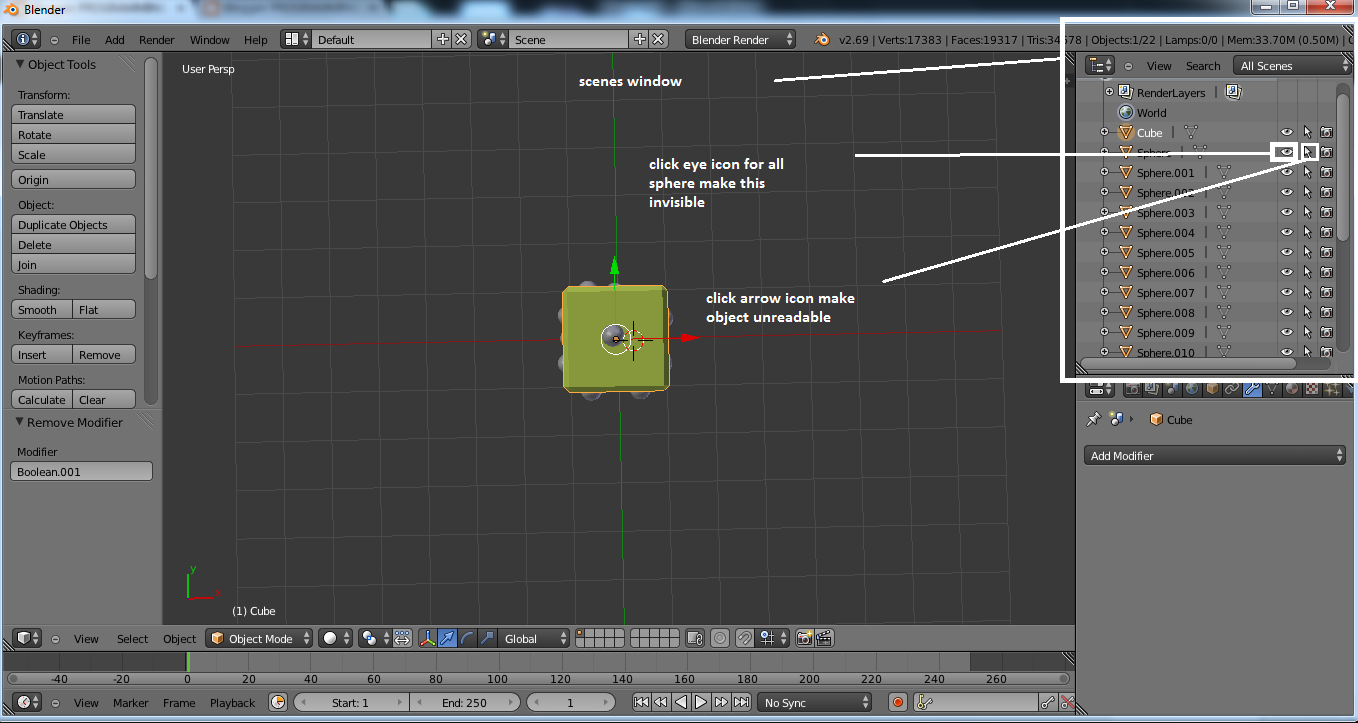
Task: Expand the RenderLayers tree item
Action: pyautogui.click(x=1109, y=92)
